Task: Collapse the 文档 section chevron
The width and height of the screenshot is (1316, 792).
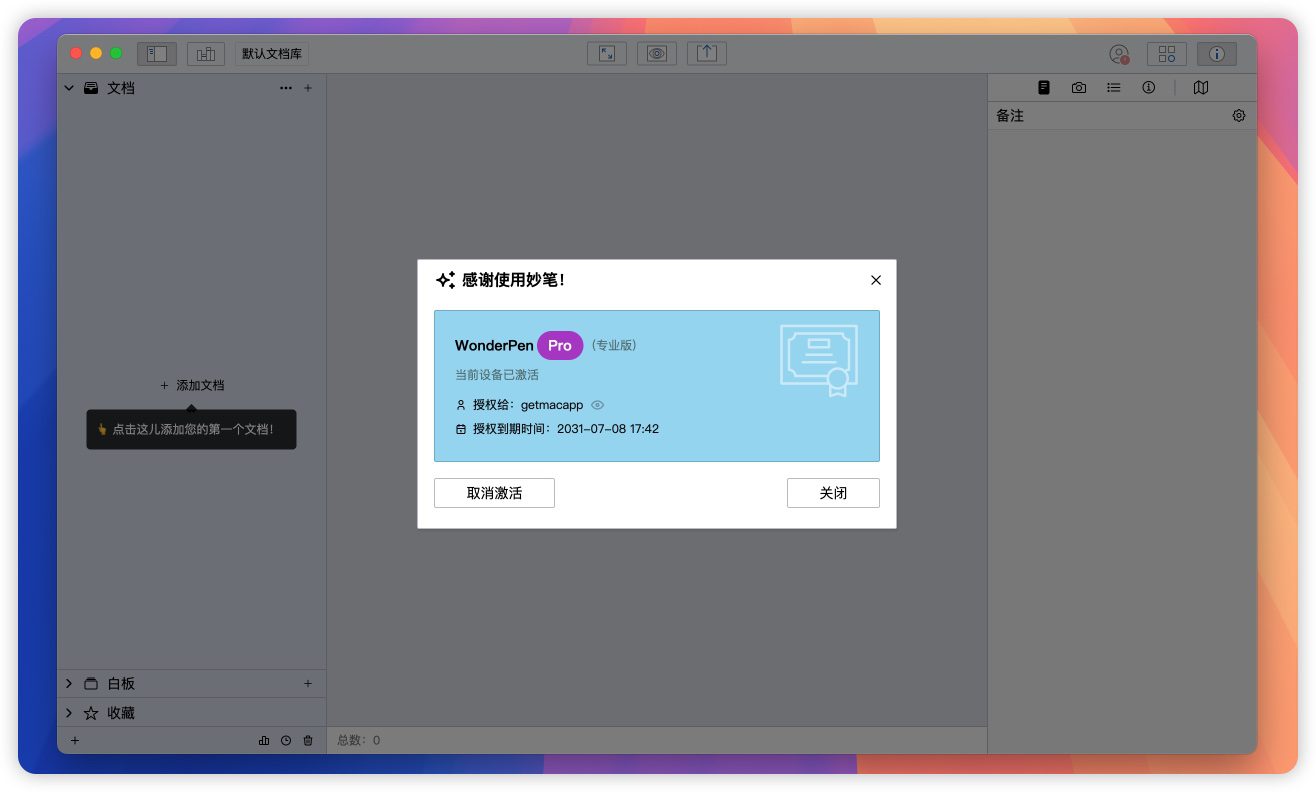Action: (69, 88)
